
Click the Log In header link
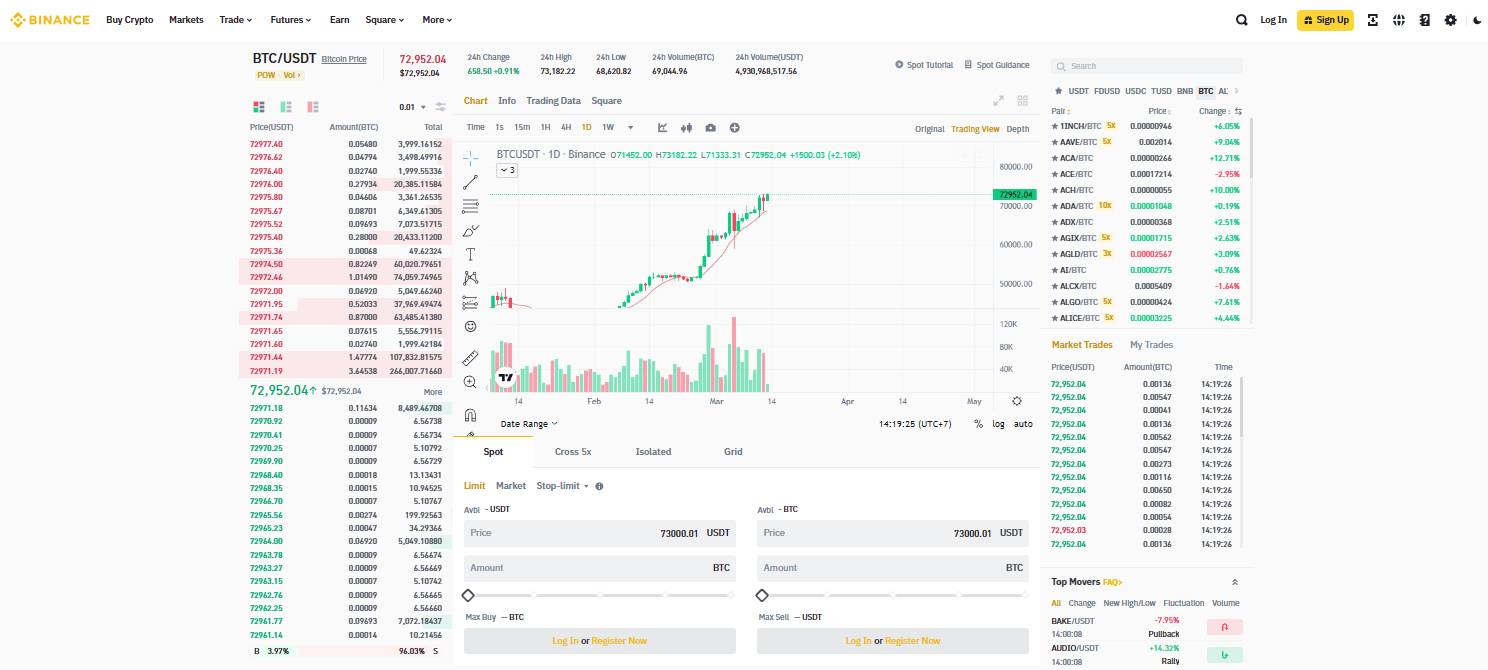[1273, 20]
